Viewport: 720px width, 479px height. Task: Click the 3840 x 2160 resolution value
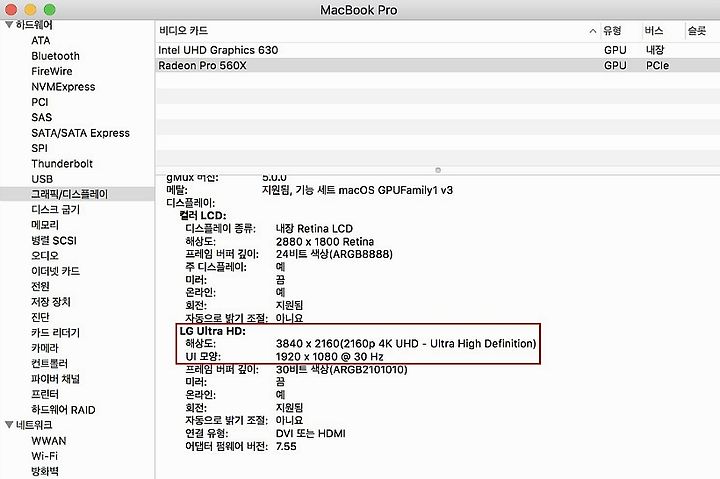[406, 344]
